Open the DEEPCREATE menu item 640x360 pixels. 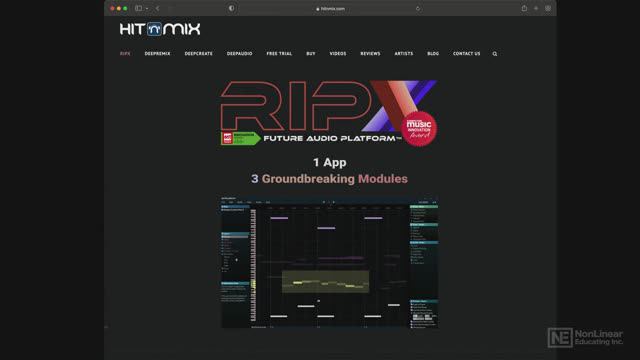(x=198, y=53)
